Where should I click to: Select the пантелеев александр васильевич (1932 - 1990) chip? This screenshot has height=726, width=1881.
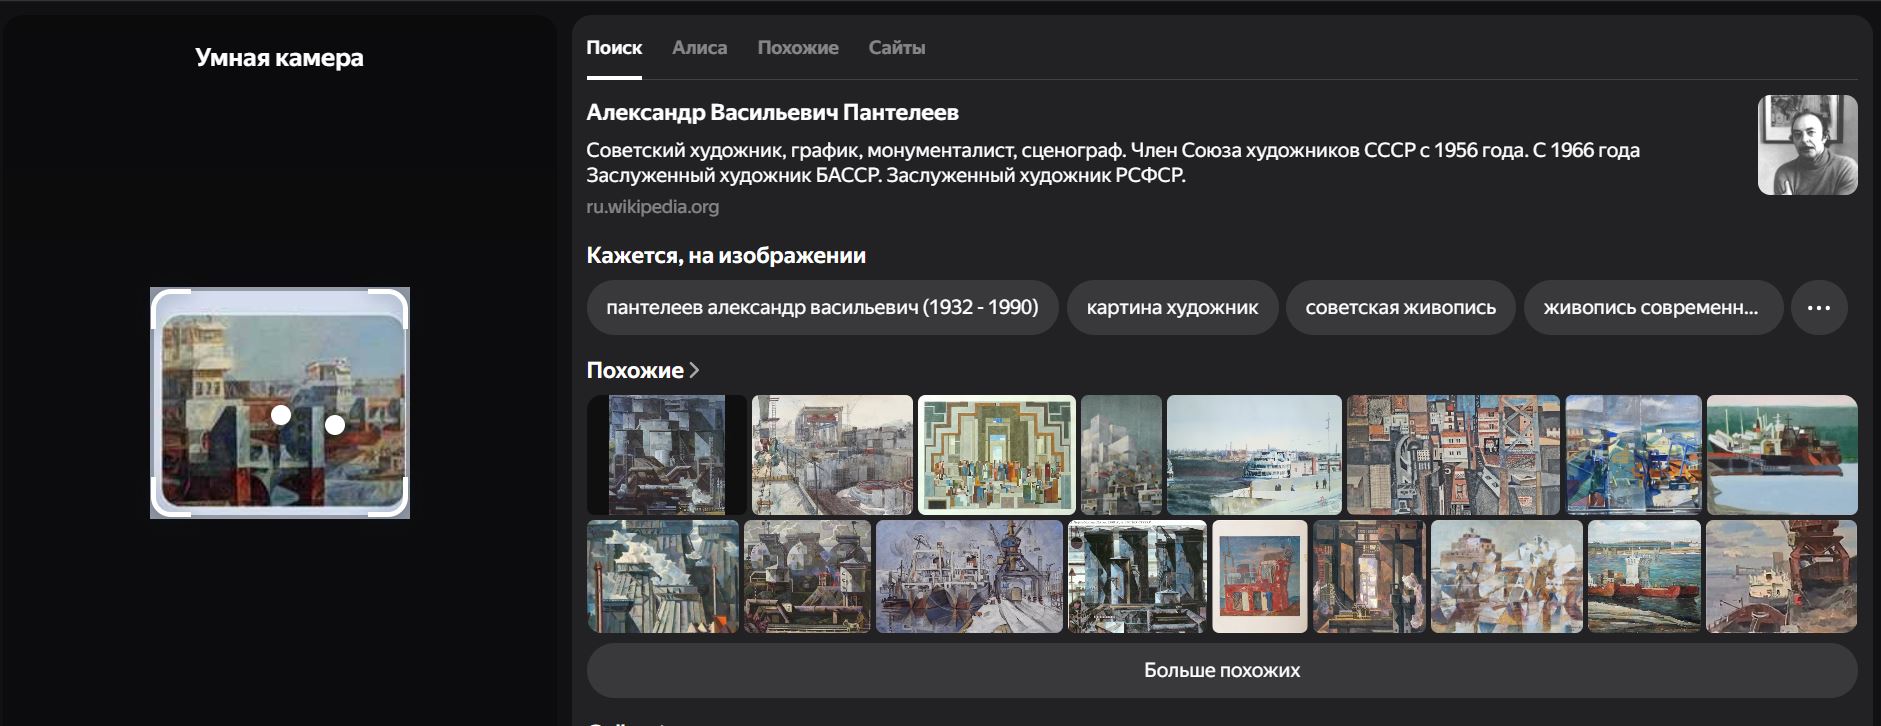pyautogui.click(x=822, y=308)
